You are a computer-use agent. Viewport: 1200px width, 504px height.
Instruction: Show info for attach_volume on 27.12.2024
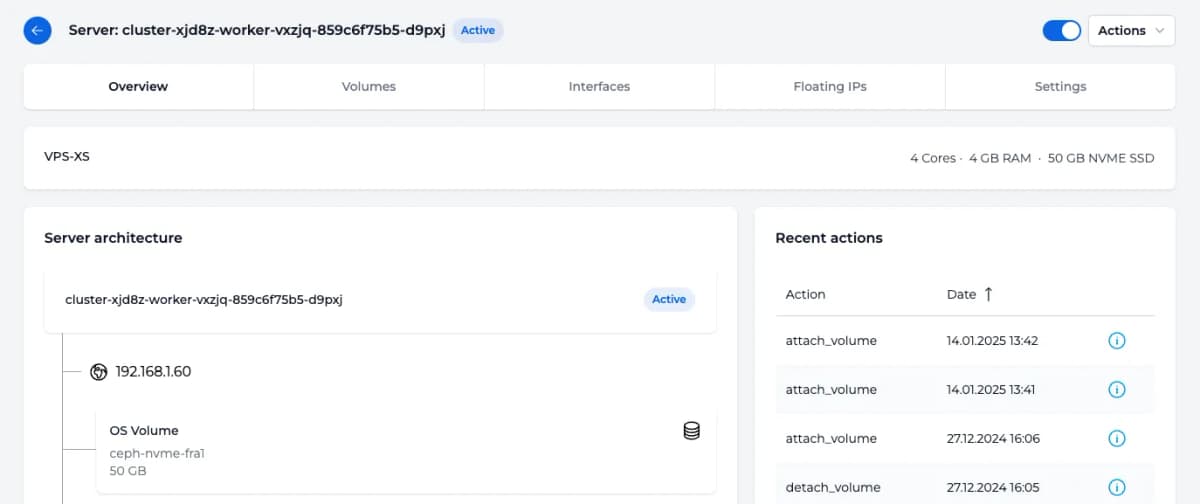pyautogui.click(x=1117, y=439)
